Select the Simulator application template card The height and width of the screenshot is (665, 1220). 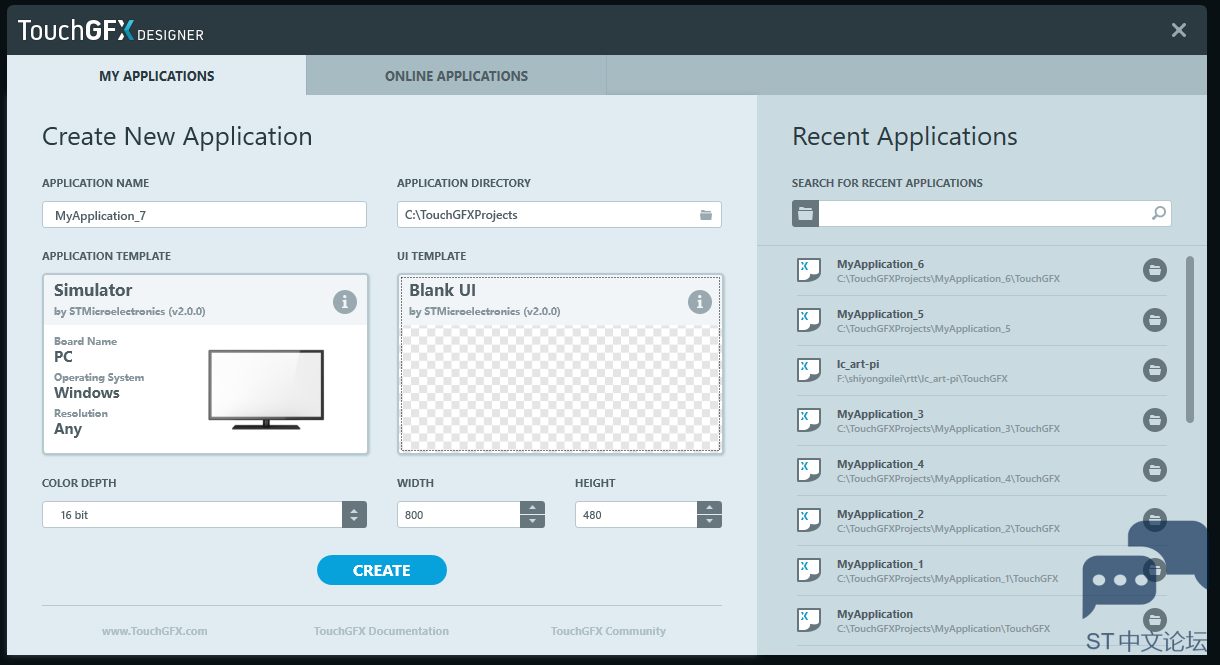click(x=205, y=364)
